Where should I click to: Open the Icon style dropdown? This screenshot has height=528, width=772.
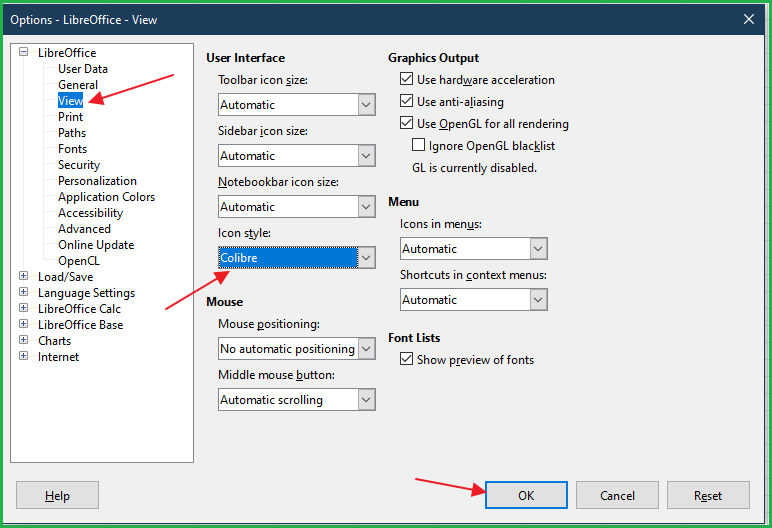click(x=366, y=258)
